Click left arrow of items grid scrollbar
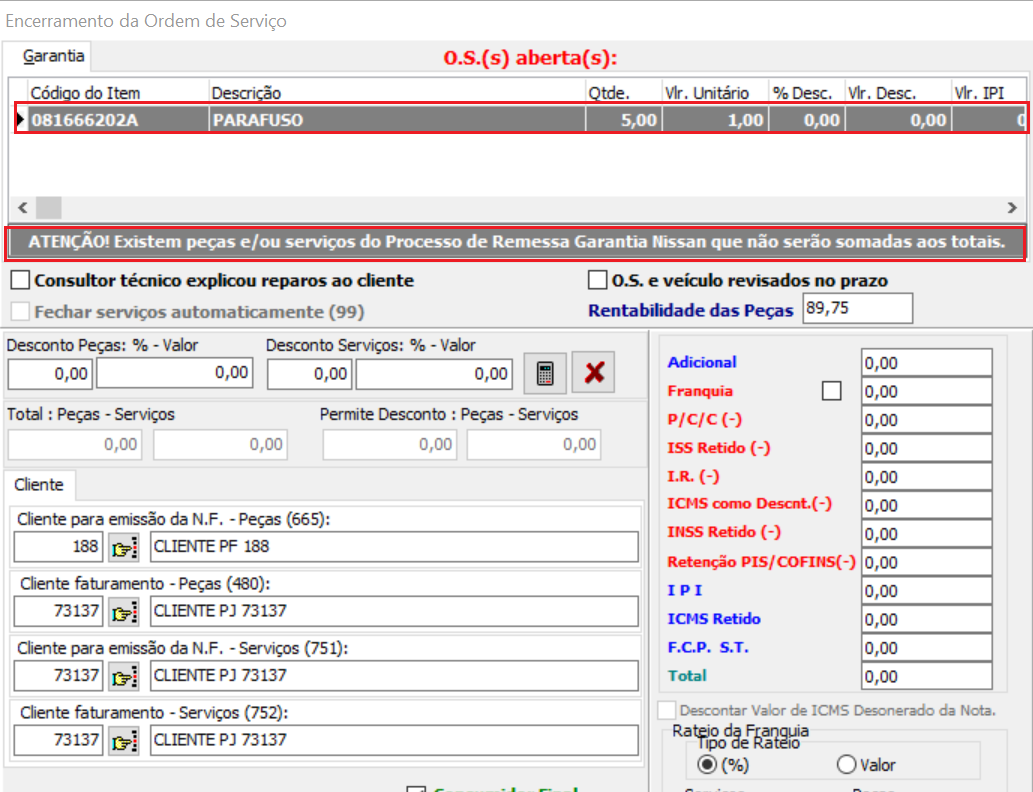Image resolution: width=1033 pixels, height=792 pixels. (x=23, y=208)
